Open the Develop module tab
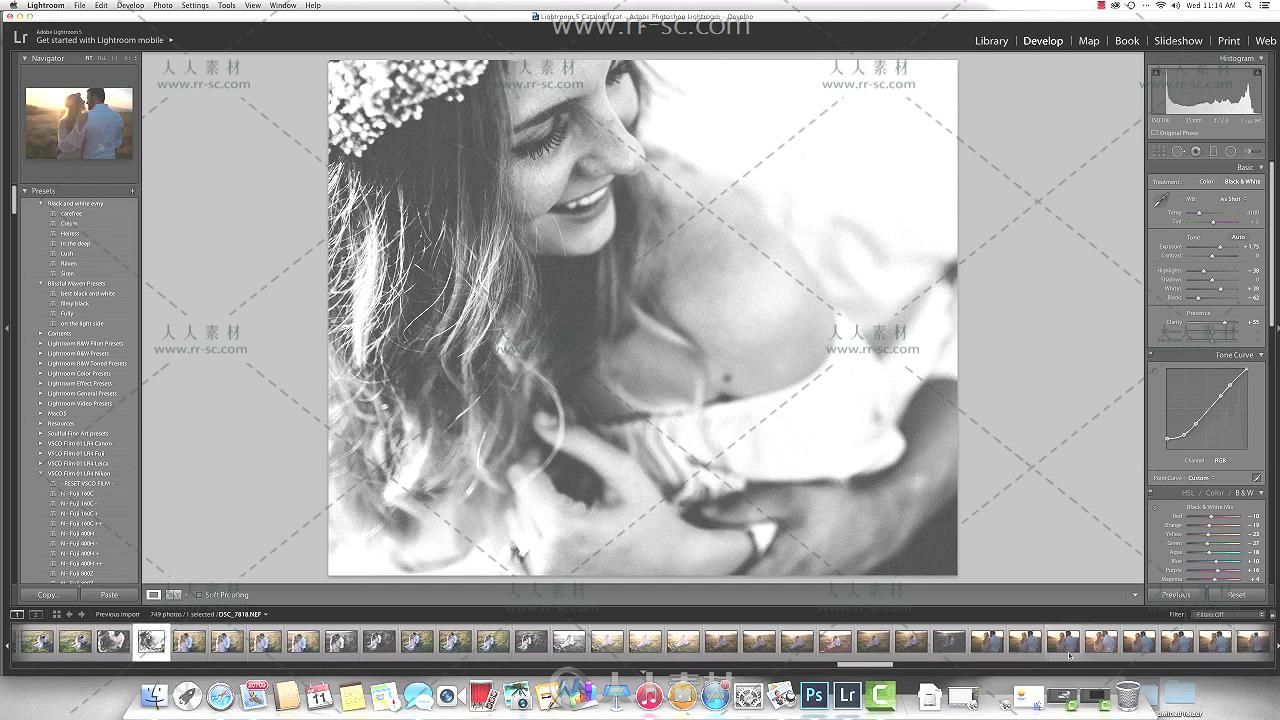 pos(1043,41)
